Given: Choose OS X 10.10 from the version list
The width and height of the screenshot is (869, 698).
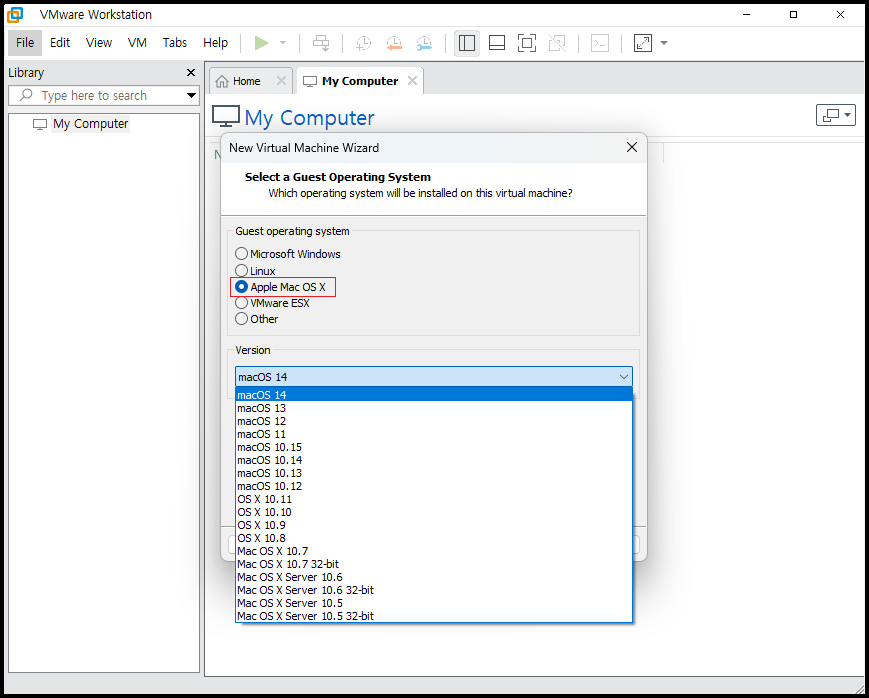Looking at the screenshot, I should pos(434,512).
